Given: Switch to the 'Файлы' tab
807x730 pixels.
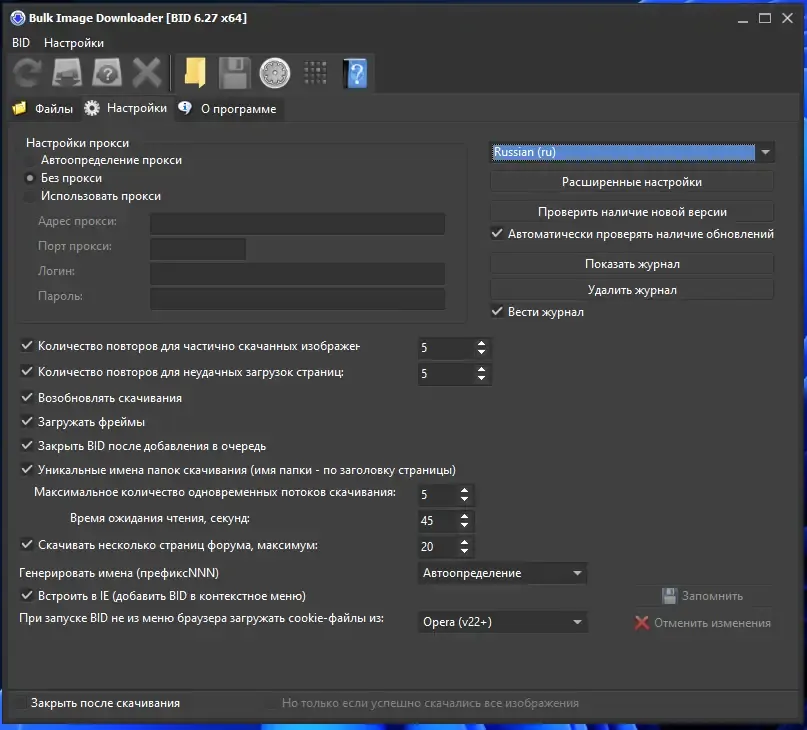Looking at the screenshot, I should 43,109.
